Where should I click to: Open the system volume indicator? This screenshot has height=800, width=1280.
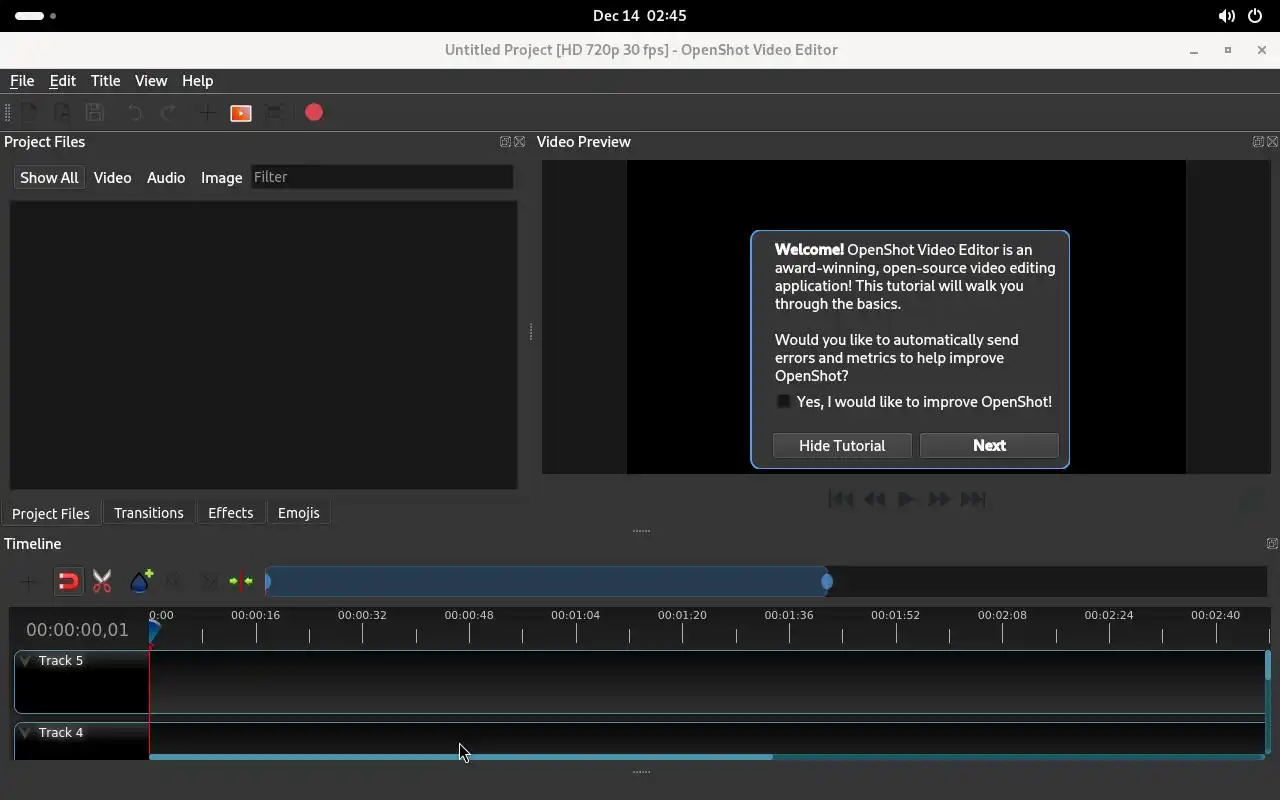1226,16
